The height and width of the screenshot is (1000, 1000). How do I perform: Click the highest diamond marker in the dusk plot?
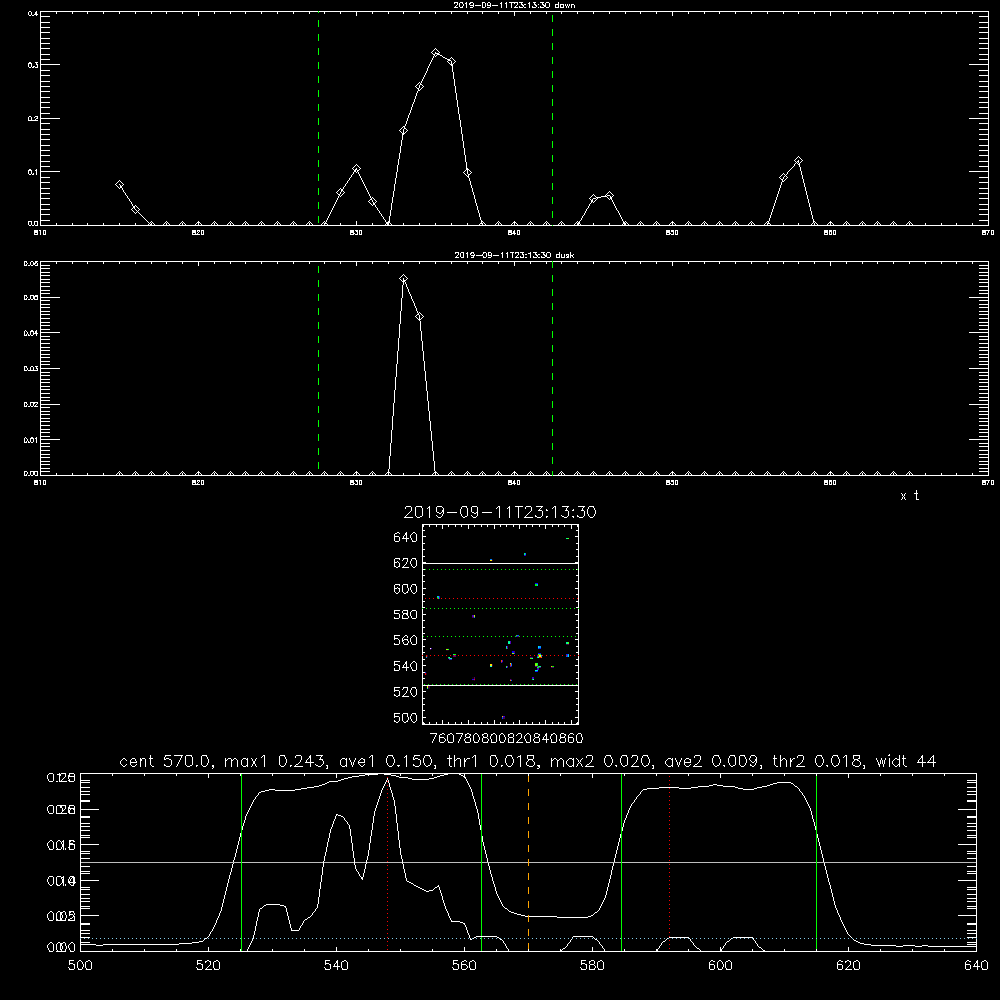click(403, 279)
